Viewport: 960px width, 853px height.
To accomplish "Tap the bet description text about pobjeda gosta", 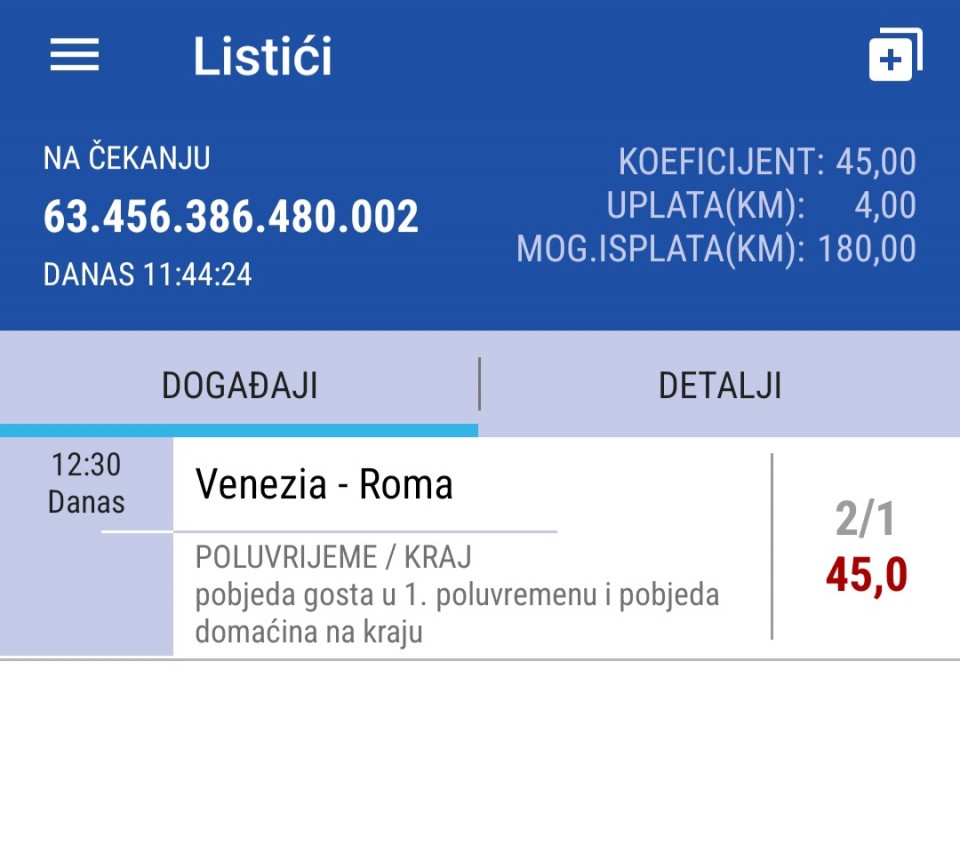I will tap(457, 614).
